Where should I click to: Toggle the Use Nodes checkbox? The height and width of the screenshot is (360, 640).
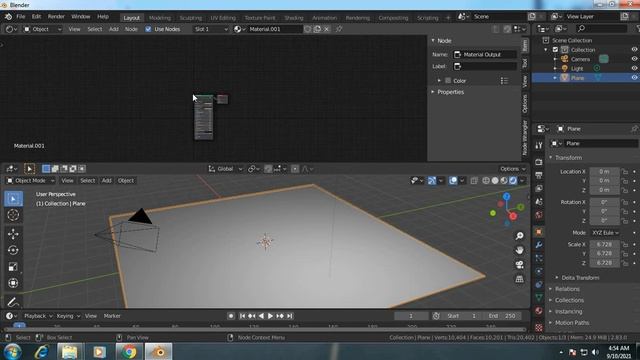click(x=148, y=29)
